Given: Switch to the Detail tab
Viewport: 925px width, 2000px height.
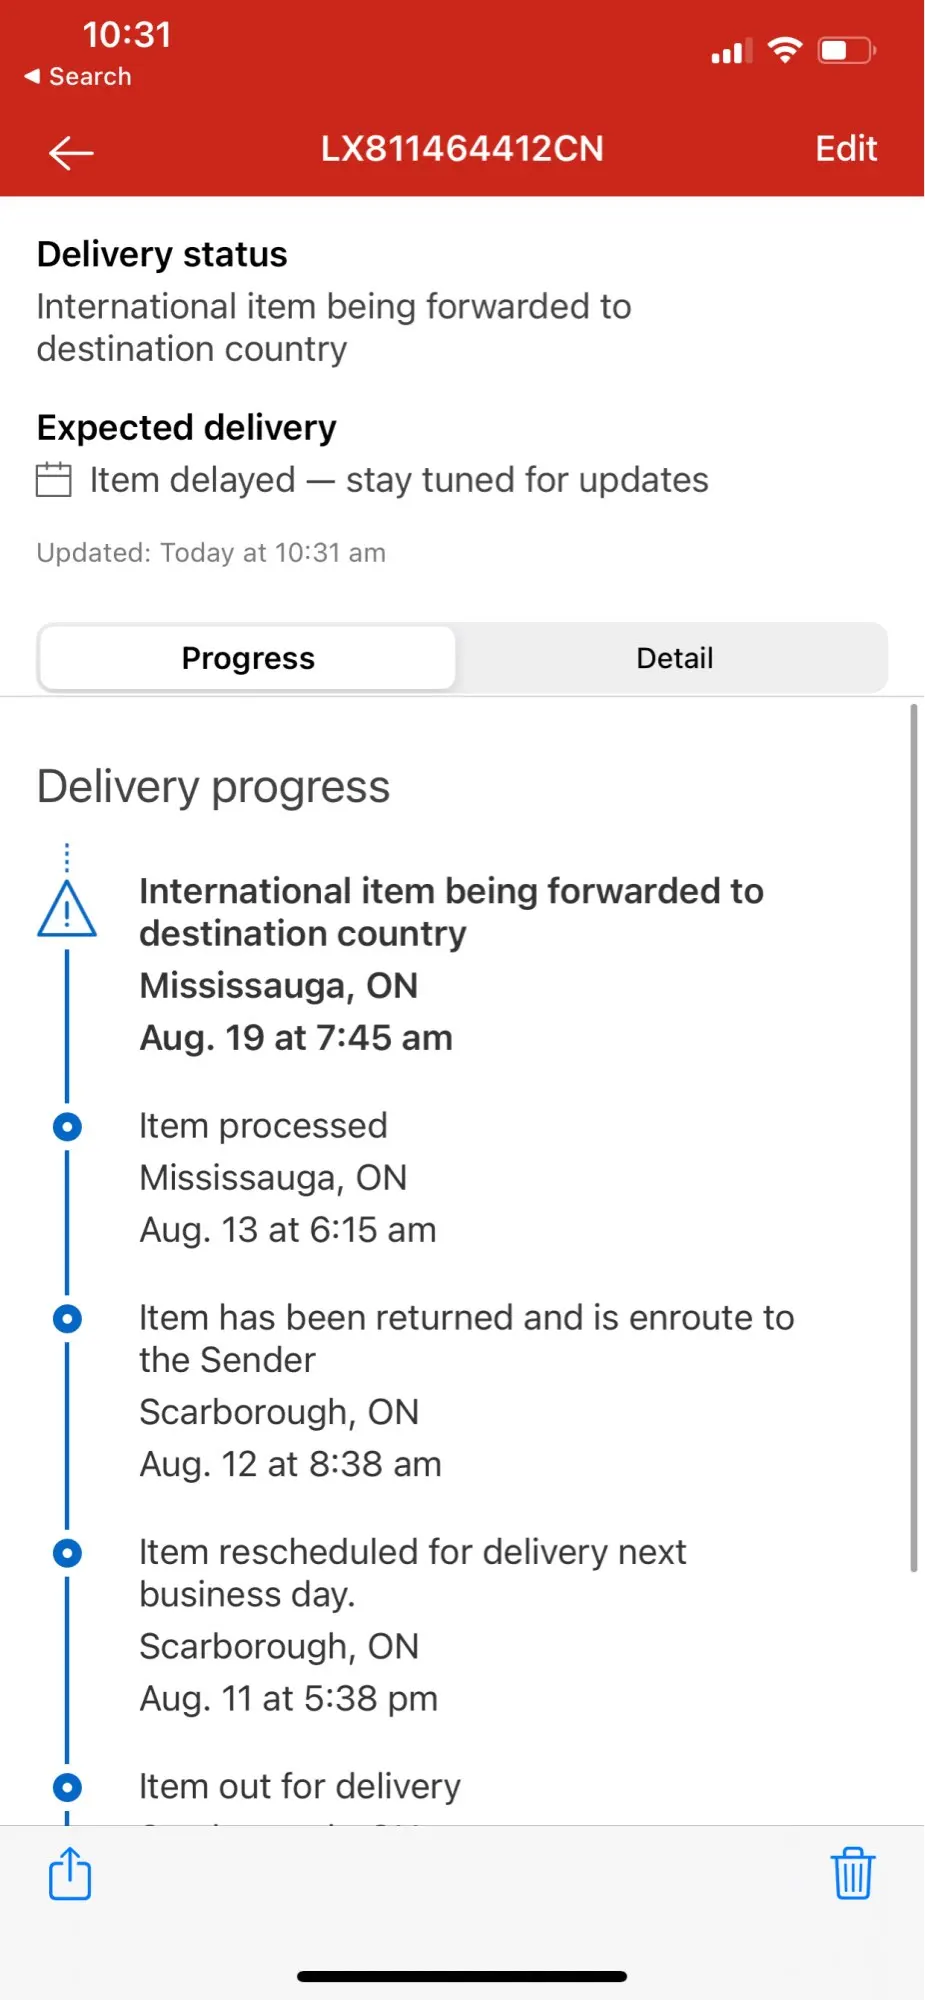Looking at the screenshot, I should coord(674,658).
